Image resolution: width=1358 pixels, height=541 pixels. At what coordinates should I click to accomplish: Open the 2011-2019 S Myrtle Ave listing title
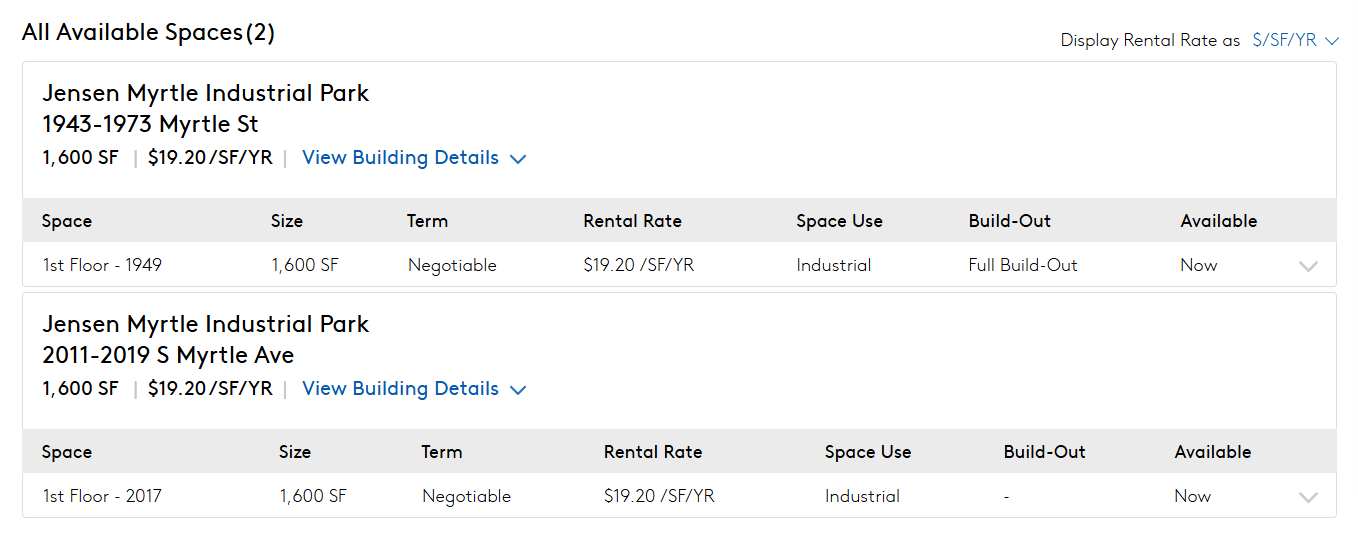tap(168, 355)
